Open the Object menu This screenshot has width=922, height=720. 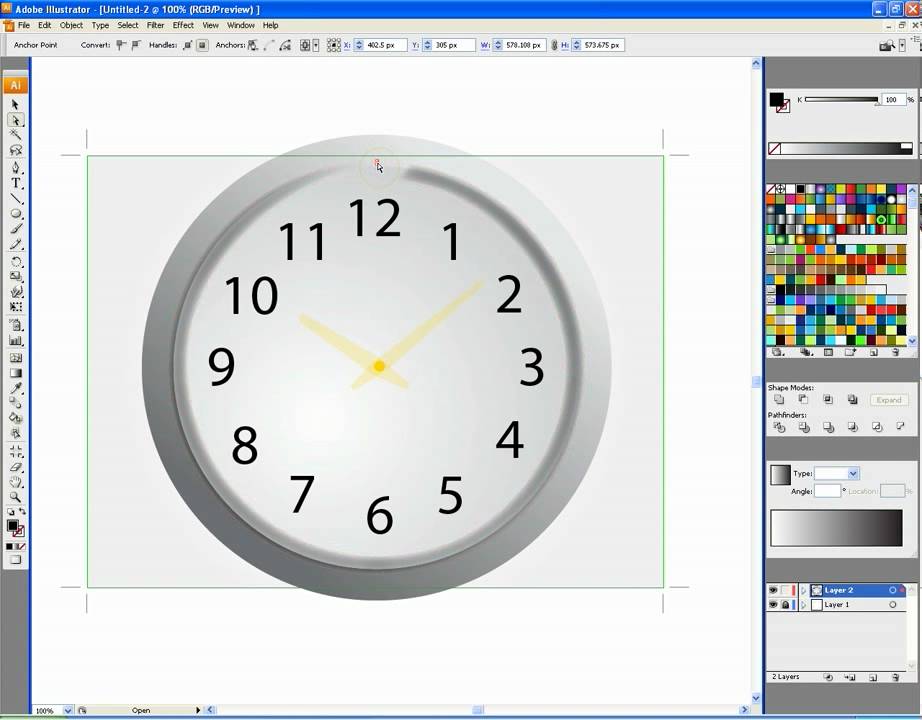tap(71, 25)
